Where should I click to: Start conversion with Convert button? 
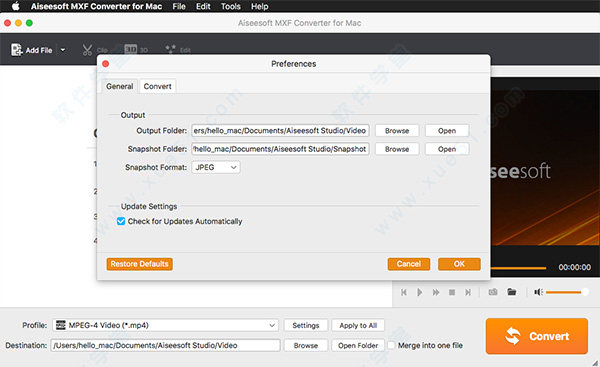(x=537, y=336)
